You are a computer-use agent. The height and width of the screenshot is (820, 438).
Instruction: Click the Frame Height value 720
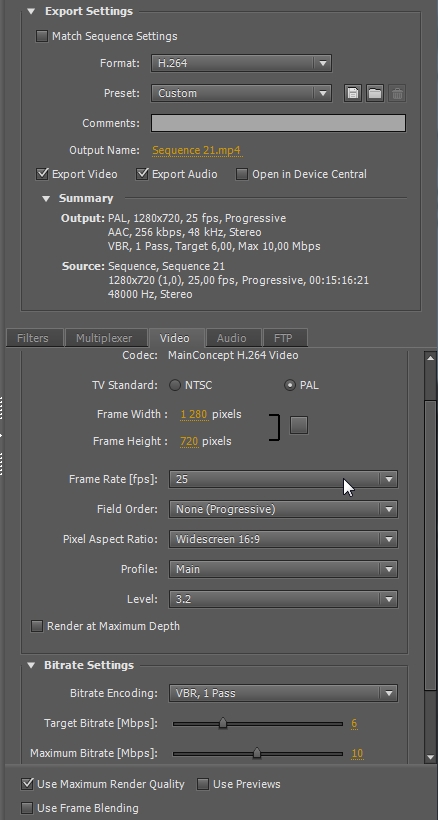pos(189,441)
